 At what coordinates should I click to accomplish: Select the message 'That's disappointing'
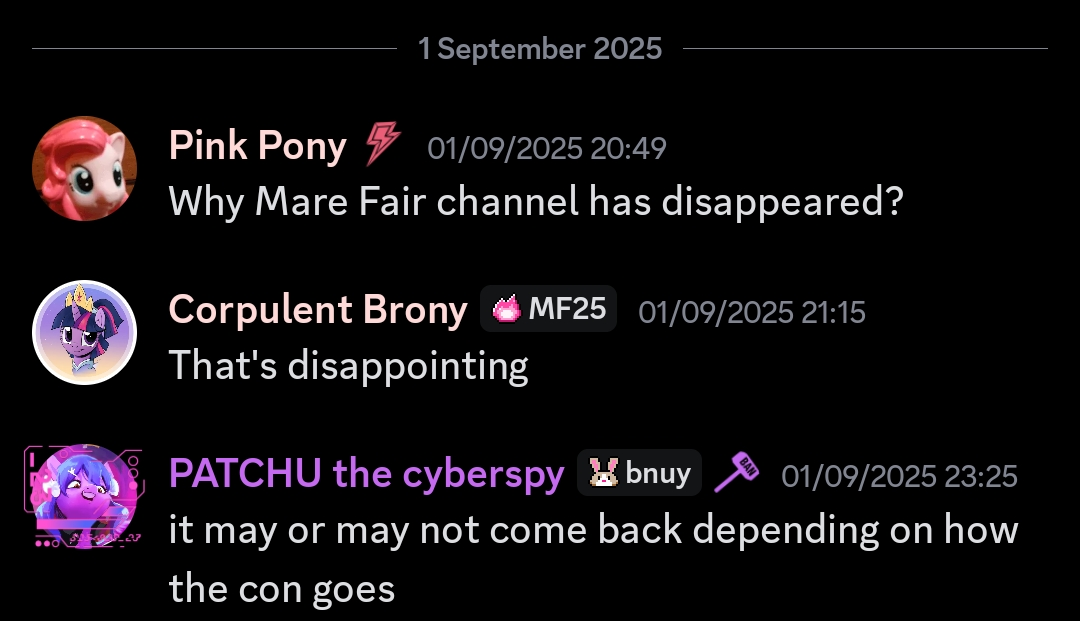click(349, 366)
